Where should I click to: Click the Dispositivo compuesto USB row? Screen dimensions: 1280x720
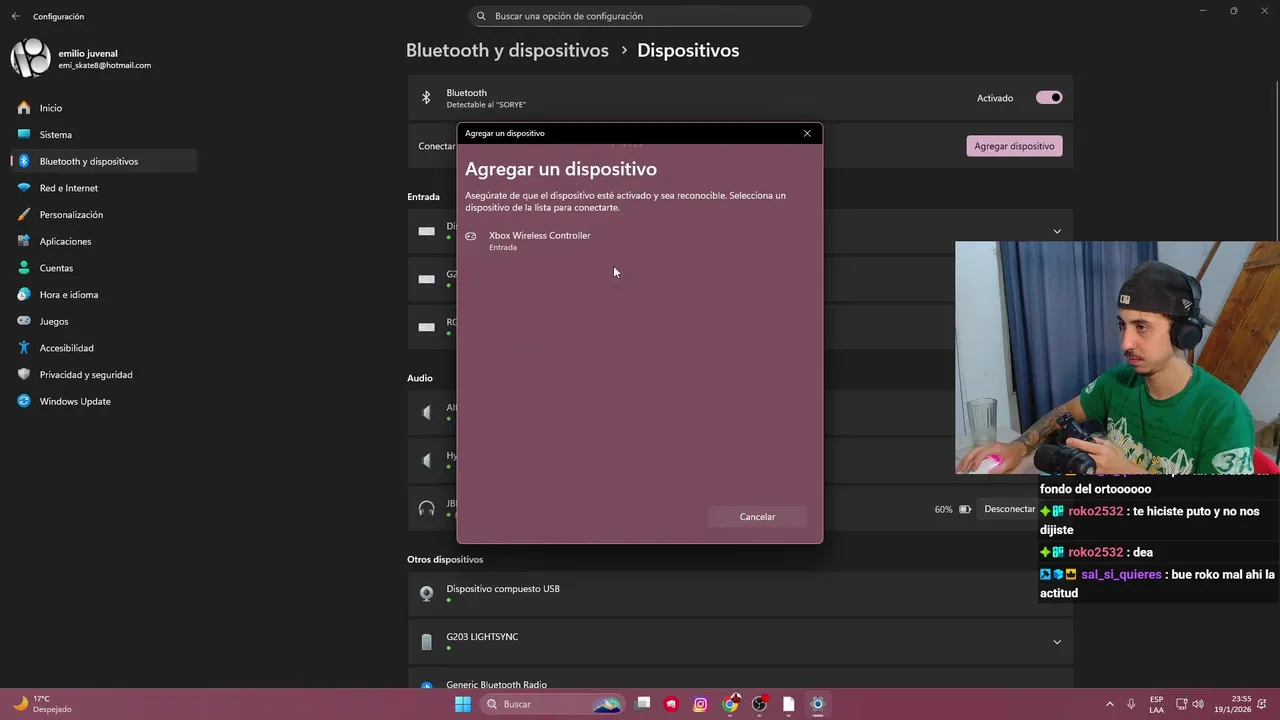tap(740, 593)
